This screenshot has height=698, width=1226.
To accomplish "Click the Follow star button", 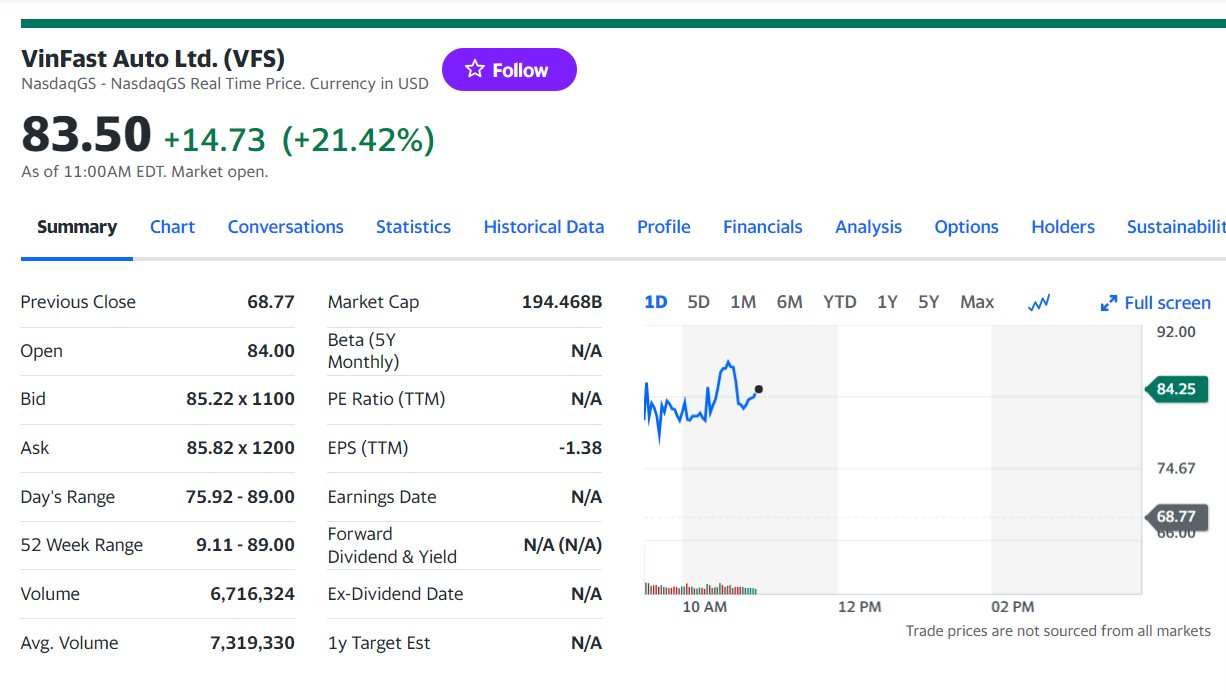I will 509,70.
